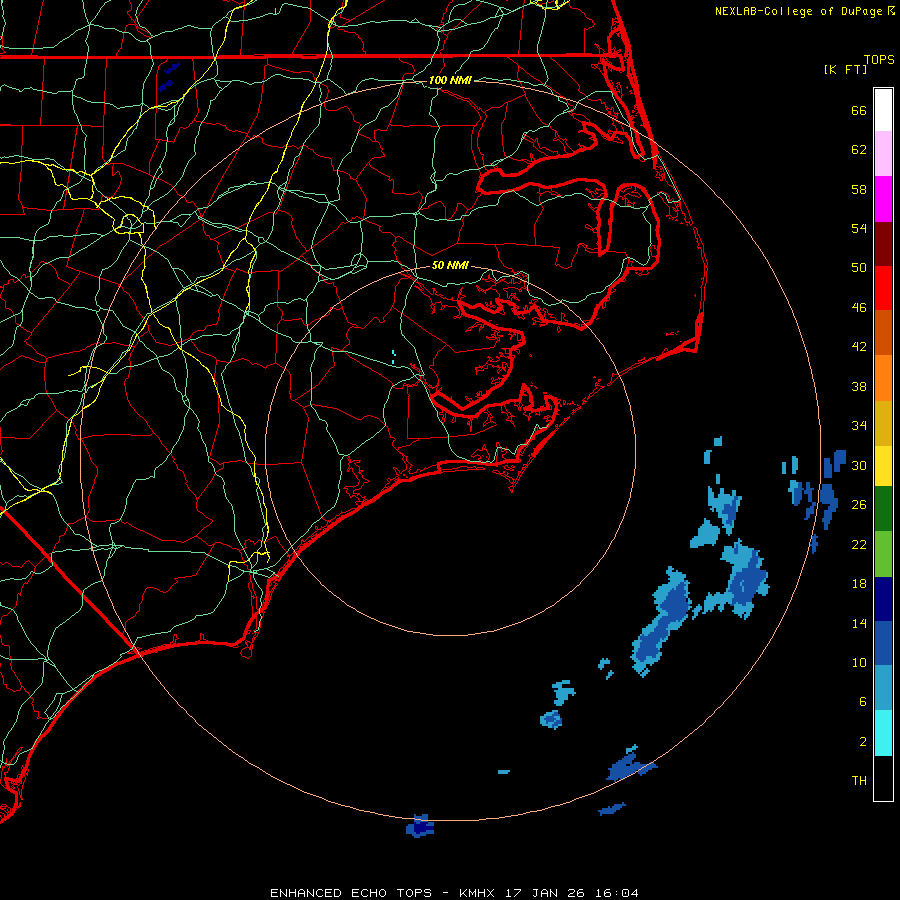Click the KMHX radar station identifier
This screenshot has width=900, height=900.
click(479, 893)
